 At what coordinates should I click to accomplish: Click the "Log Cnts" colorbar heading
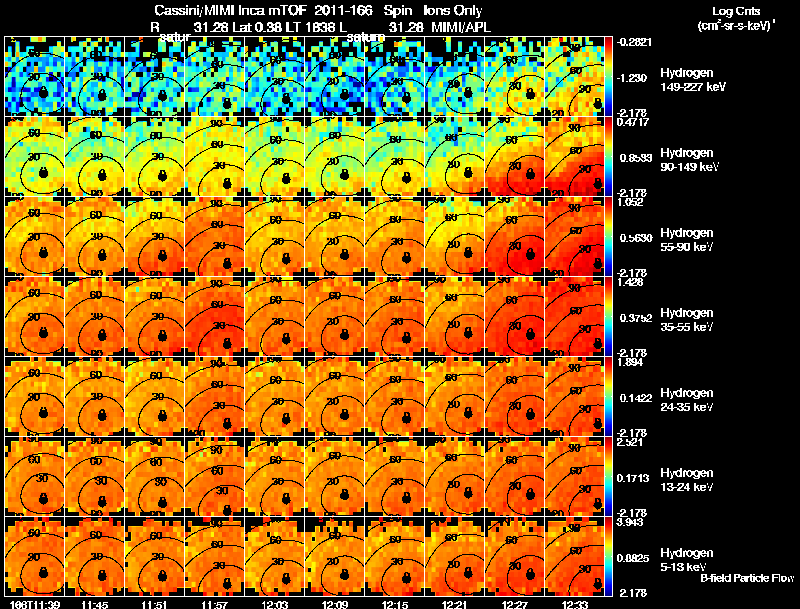click(736, 11)
